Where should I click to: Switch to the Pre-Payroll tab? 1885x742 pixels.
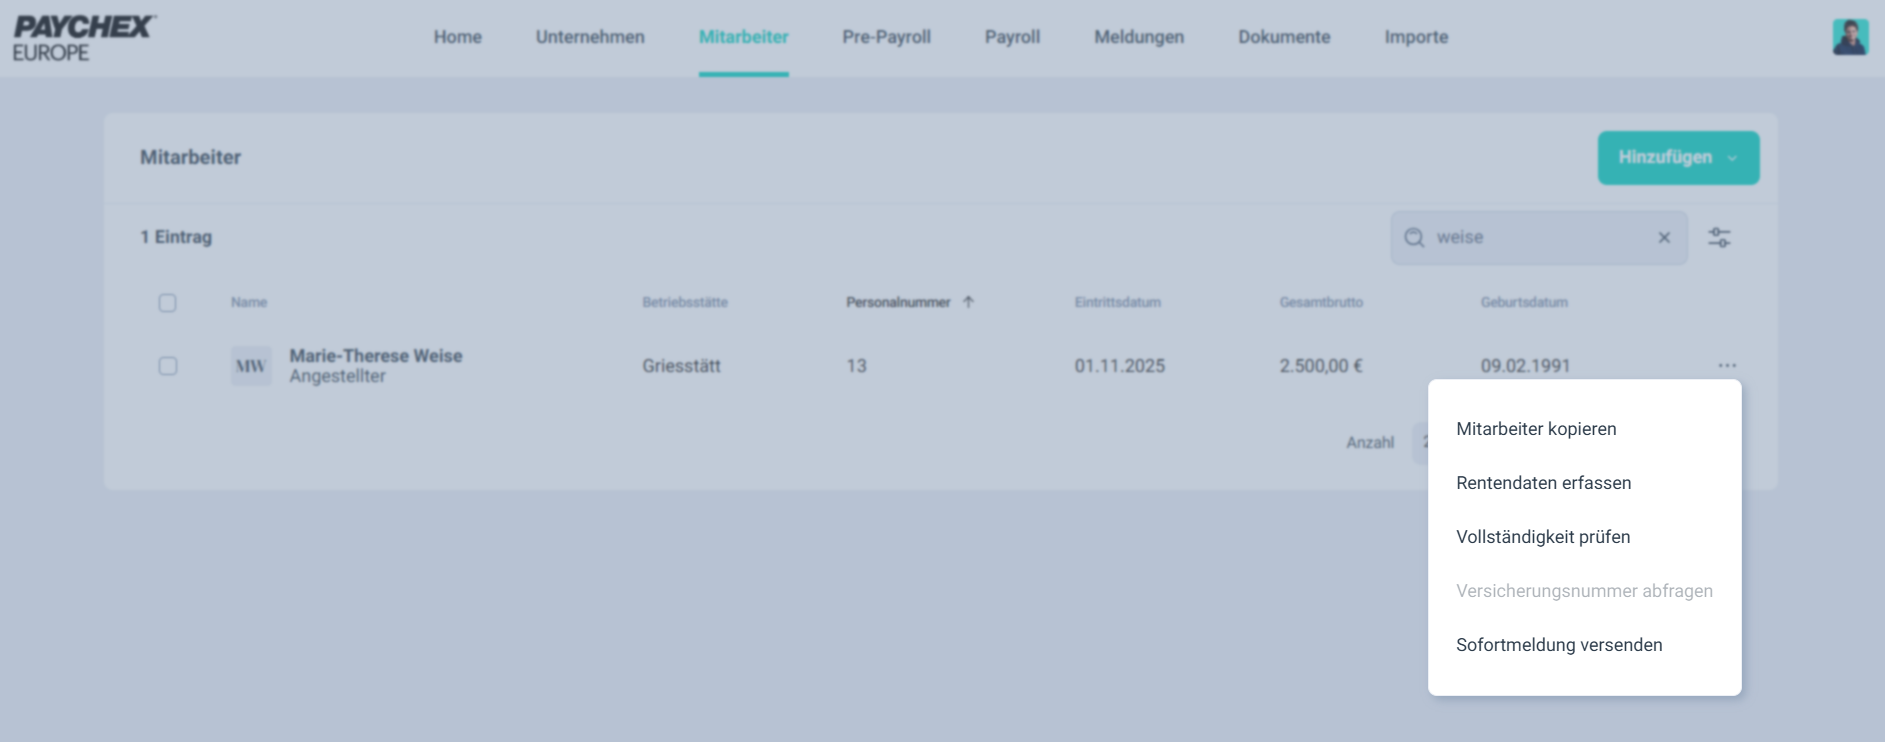click(x=886, y=37)
